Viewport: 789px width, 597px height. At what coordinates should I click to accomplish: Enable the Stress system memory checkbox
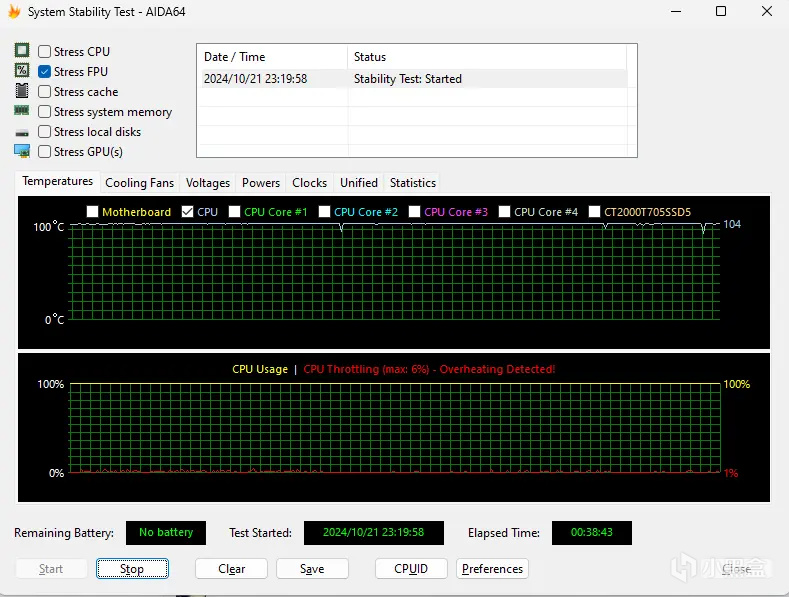pos(44,112)
